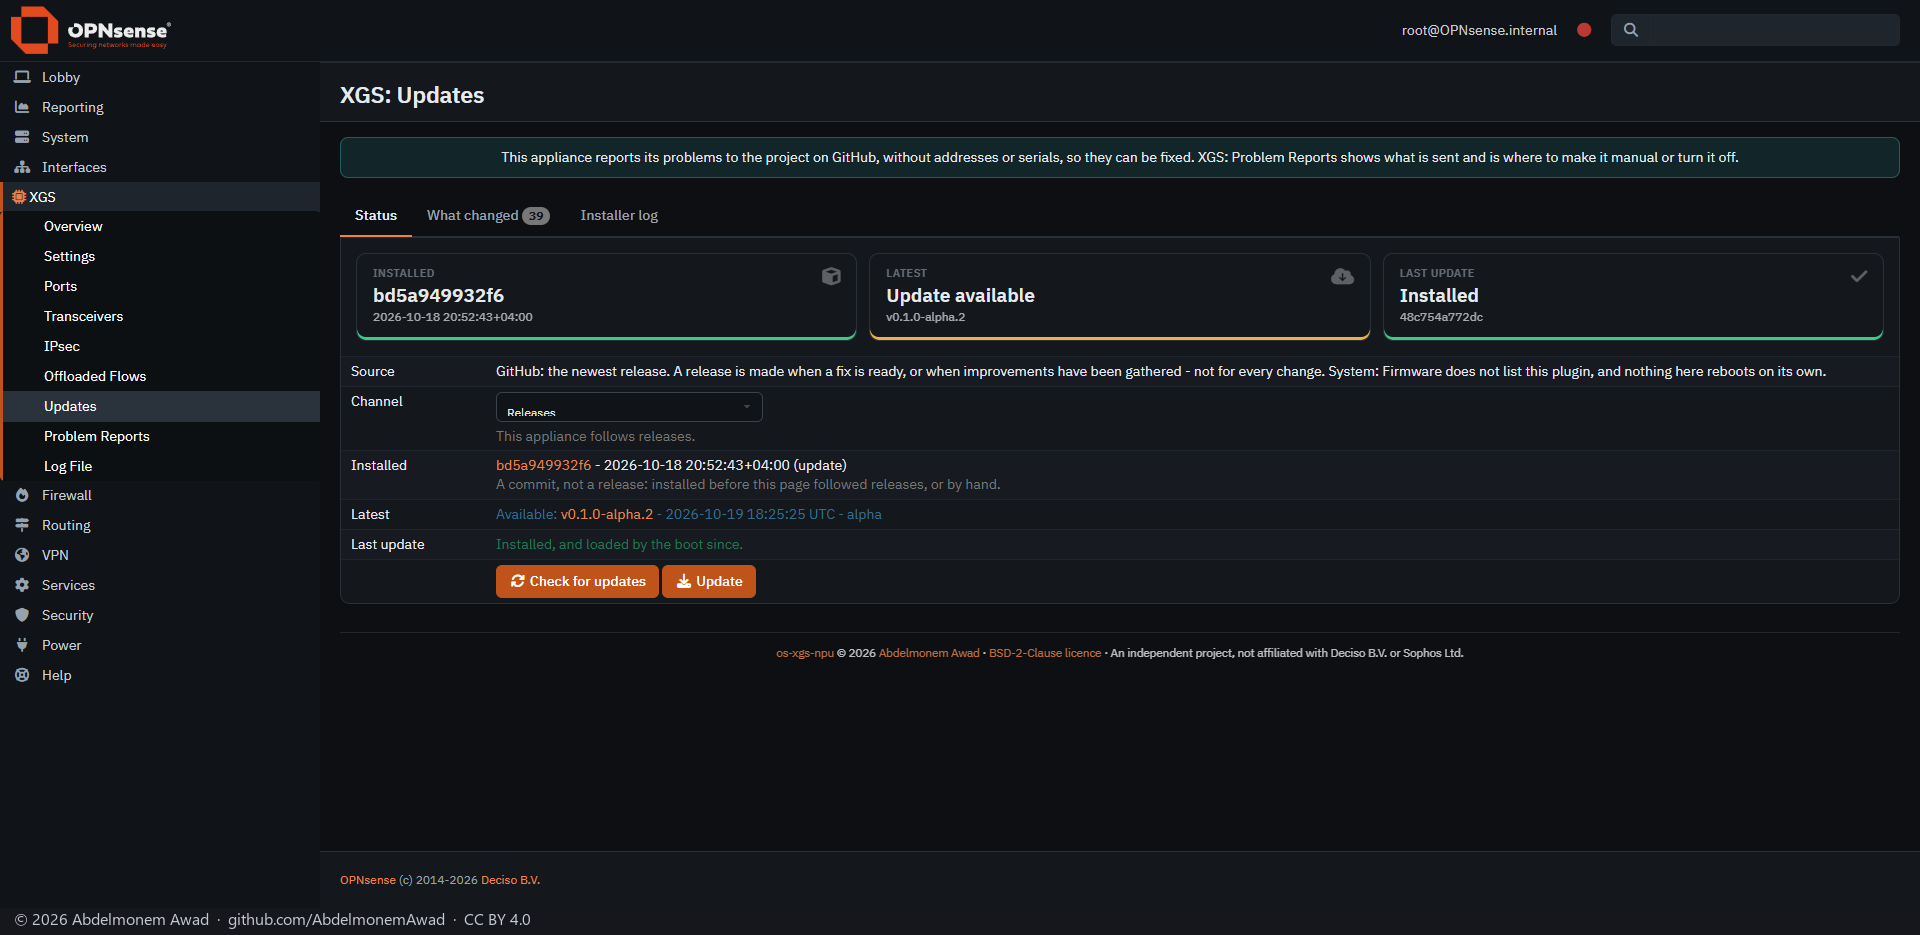Open the Log File page
The height and width of the screenshot is (935, 1920).
pos(161,466)
